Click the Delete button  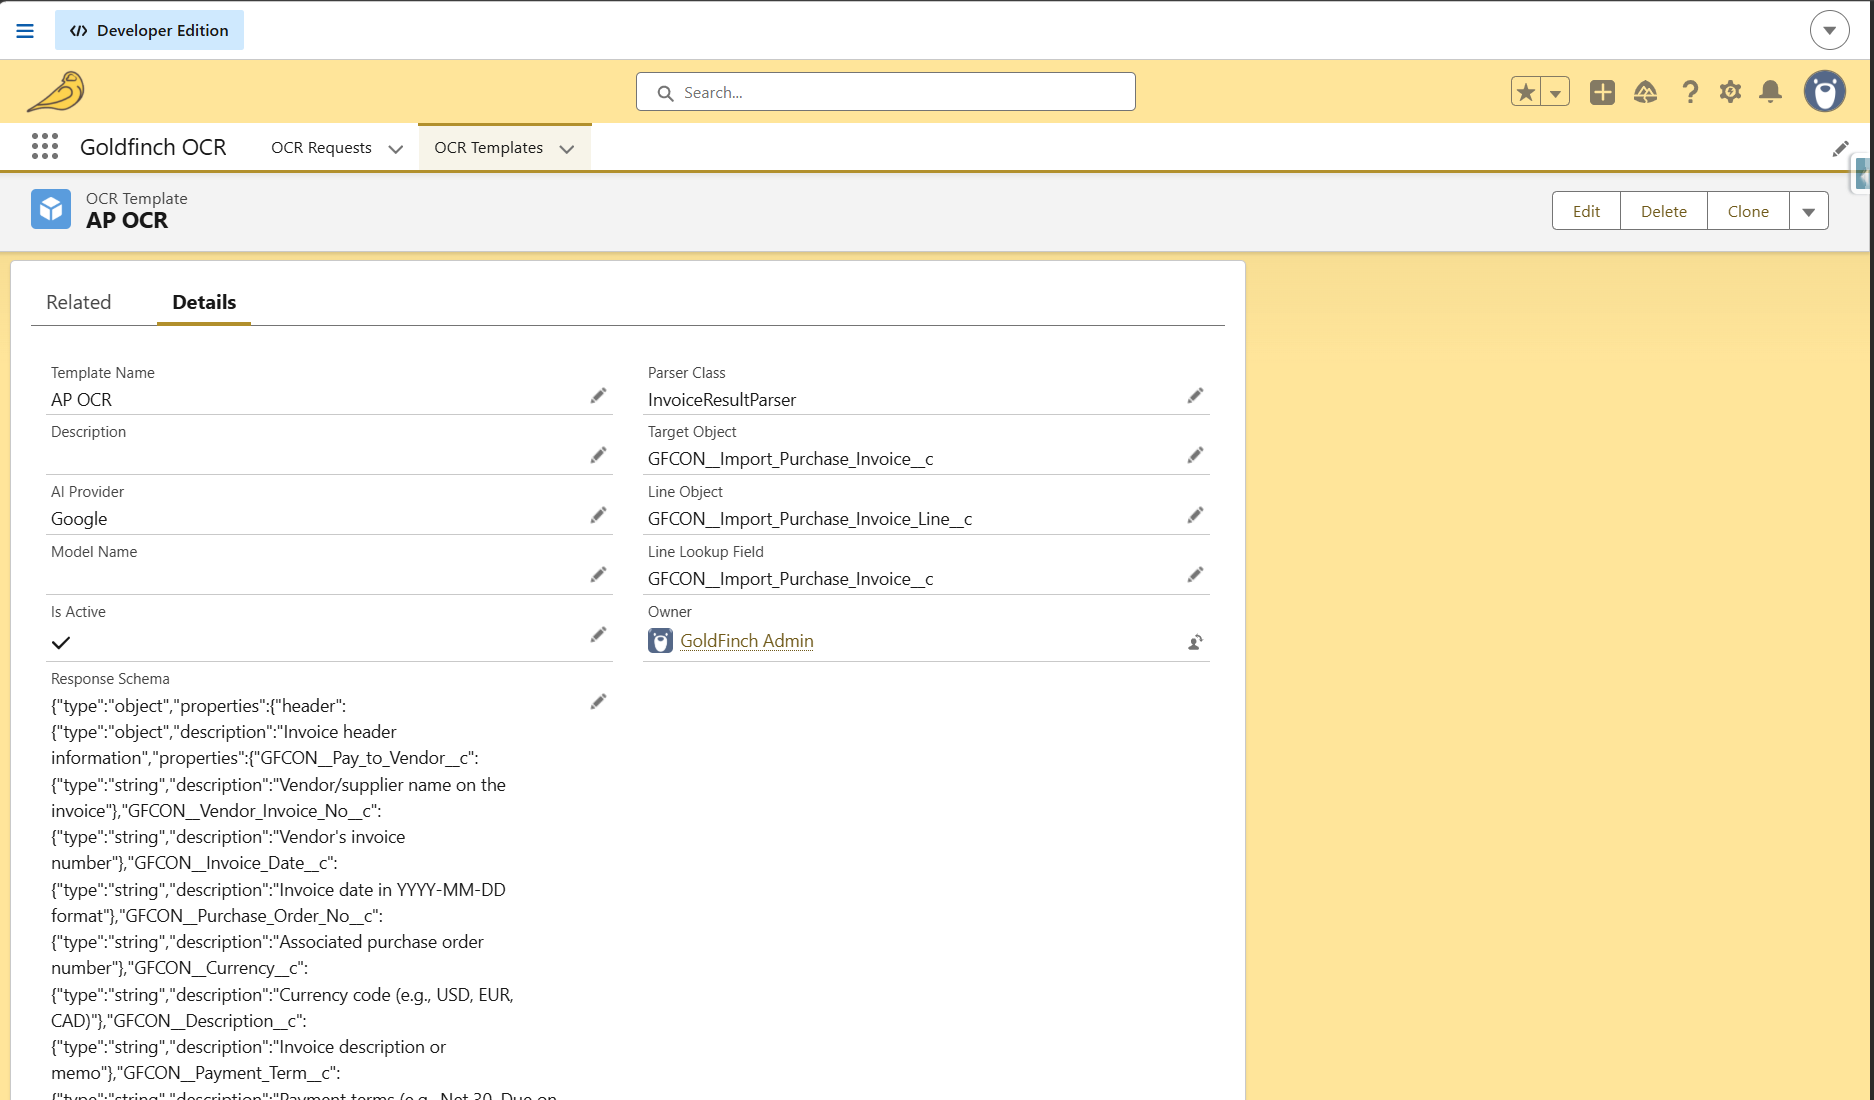click(1664, 211)
